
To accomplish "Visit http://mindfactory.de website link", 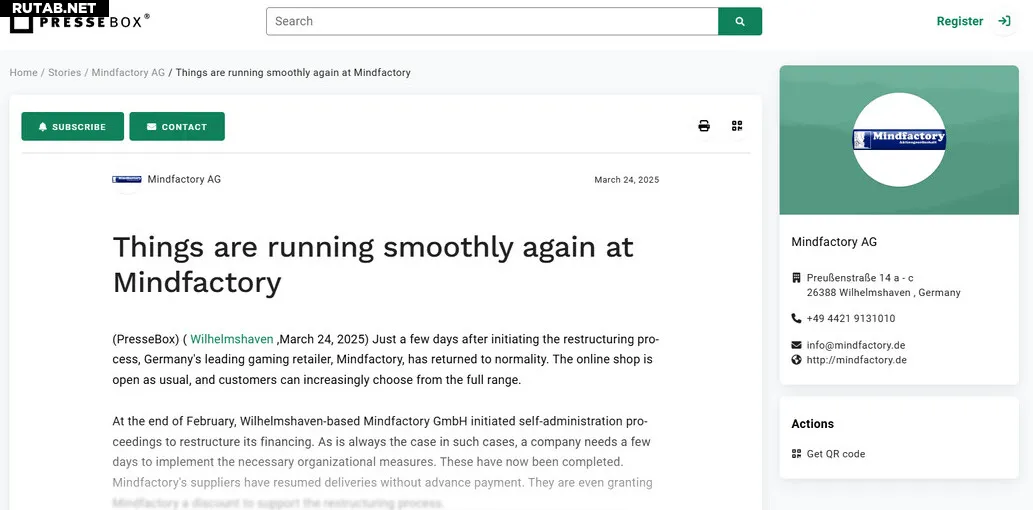I will 856,360.
